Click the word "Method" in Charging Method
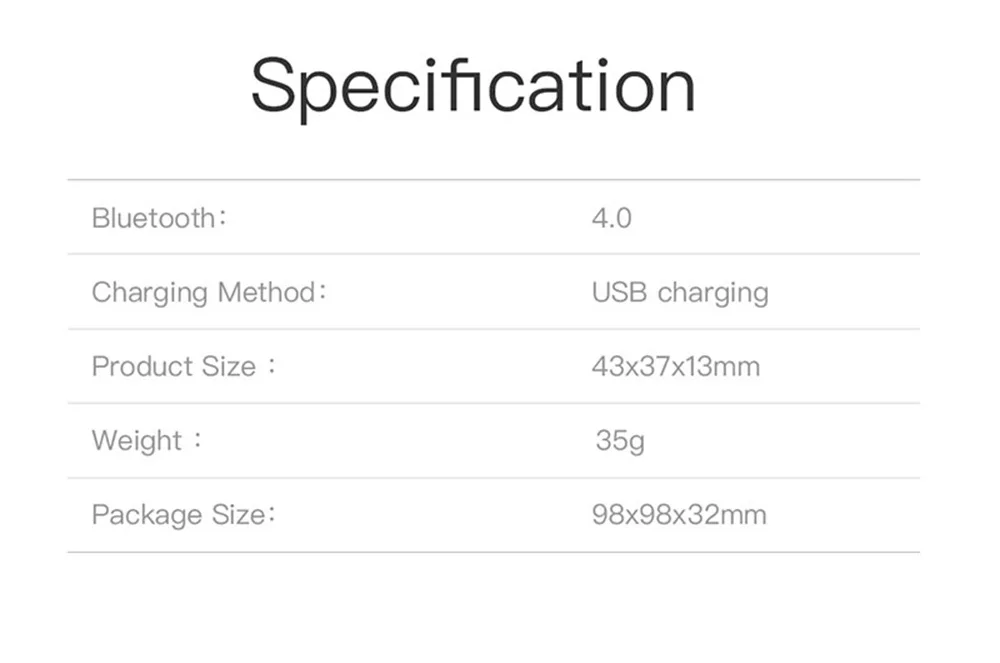The width and height of the screenshot is (1000, 663). click(x=266, y=293)
